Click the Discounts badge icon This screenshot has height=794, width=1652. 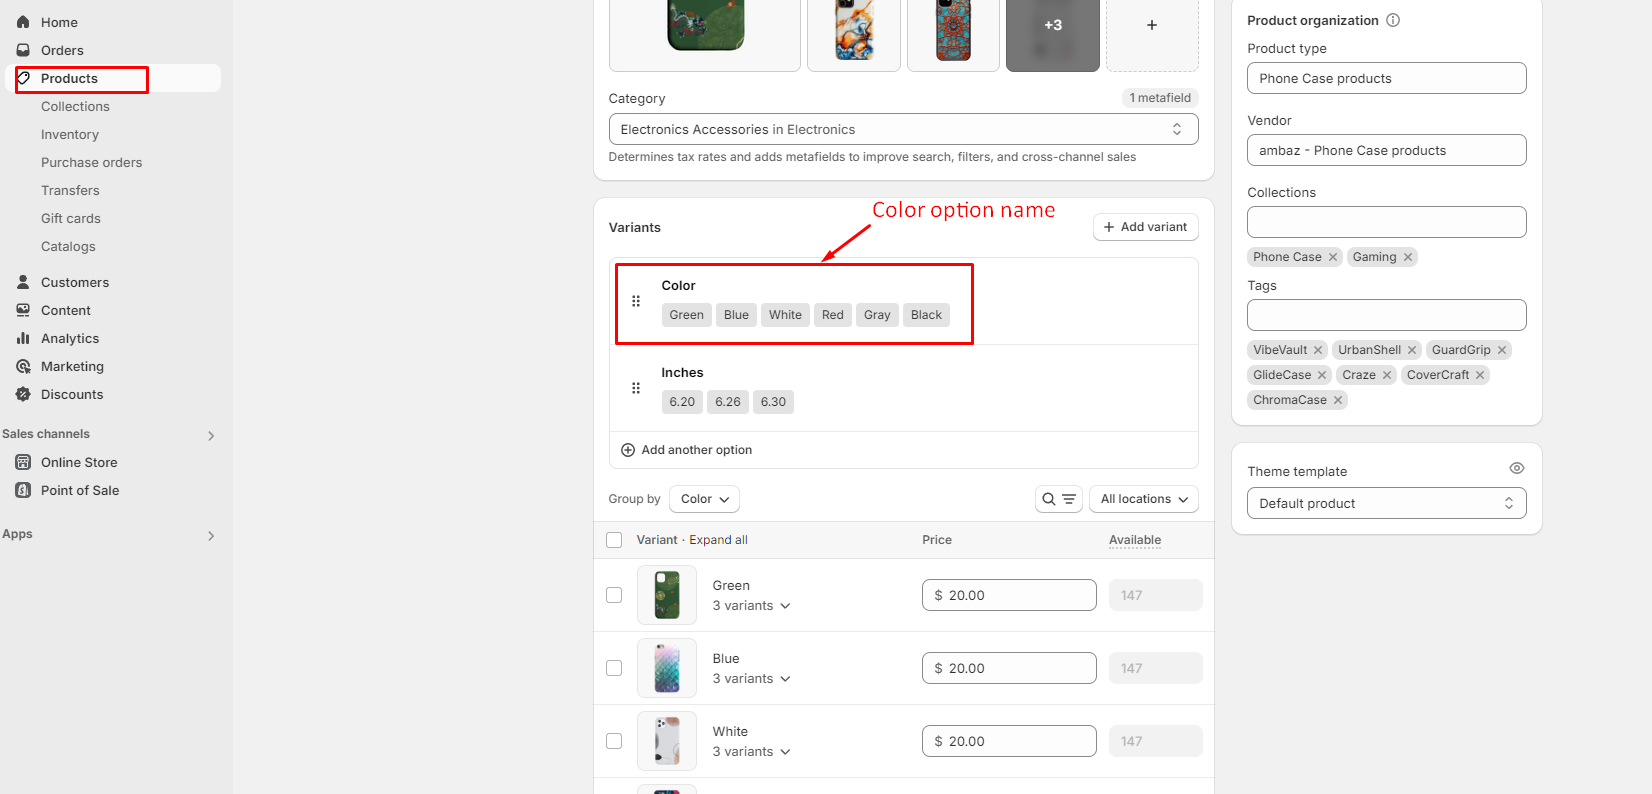(23, 394)
